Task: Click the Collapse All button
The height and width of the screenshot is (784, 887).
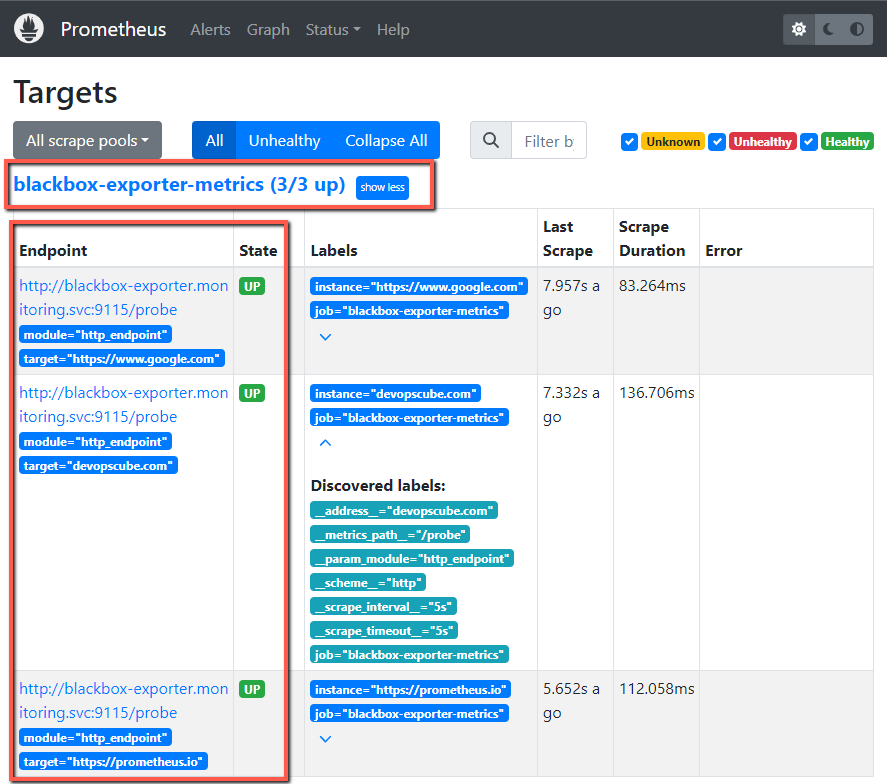Action: tap(386, 140)
